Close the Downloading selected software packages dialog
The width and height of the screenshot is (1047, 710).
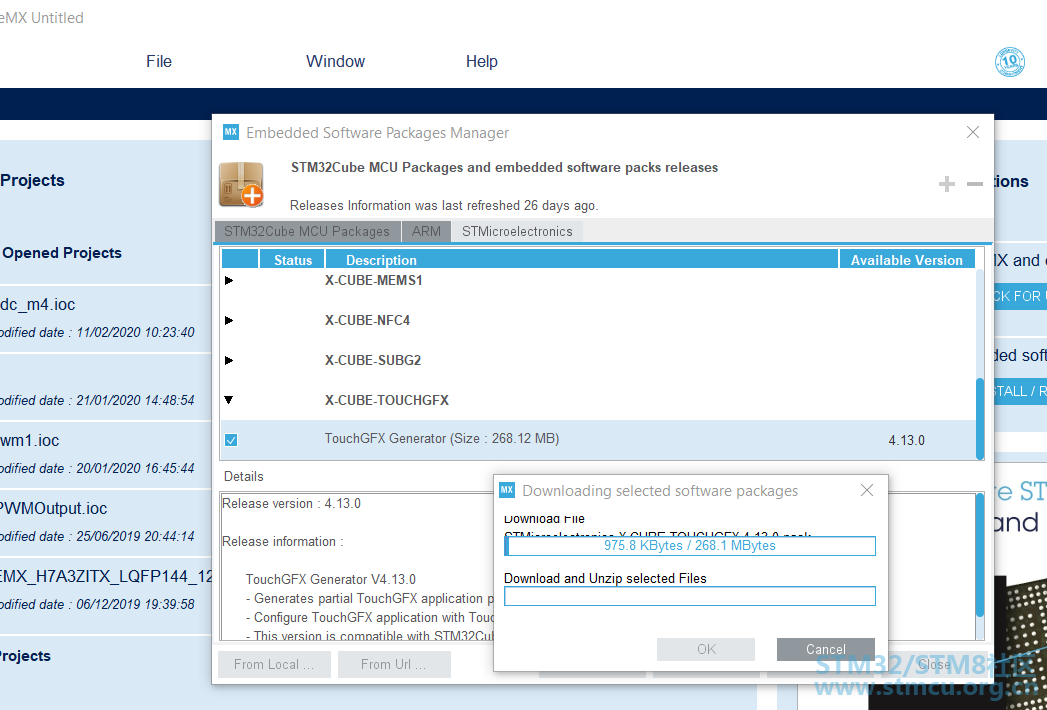(867, 490)
